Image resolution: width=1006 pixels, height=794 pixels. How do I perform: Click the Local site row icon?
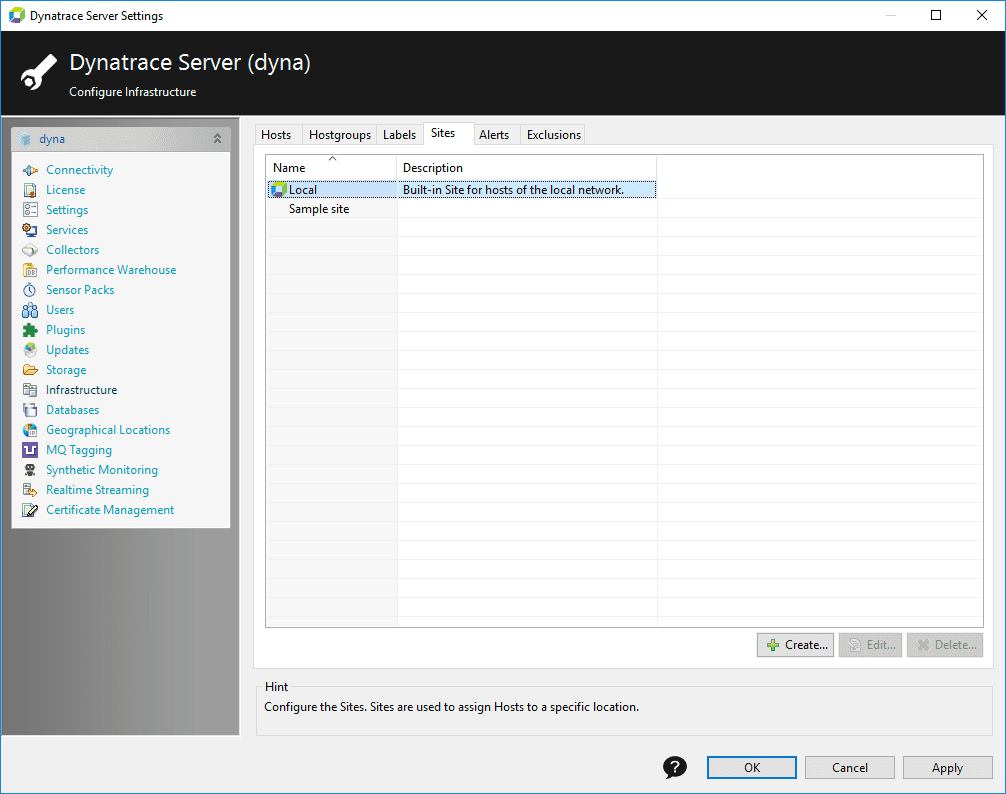pyautogui.click(x=278, y=189)
